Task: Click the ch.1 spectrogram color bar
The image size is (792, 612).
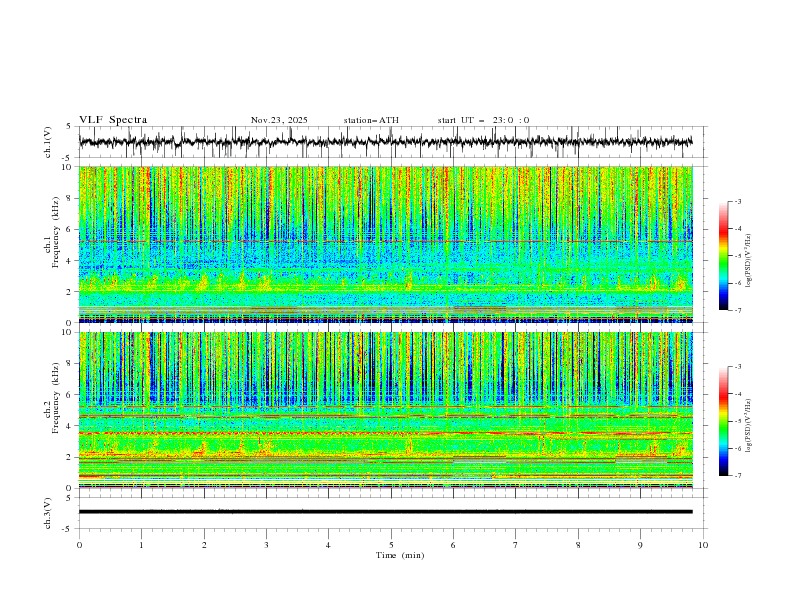Action: point(723,256)
